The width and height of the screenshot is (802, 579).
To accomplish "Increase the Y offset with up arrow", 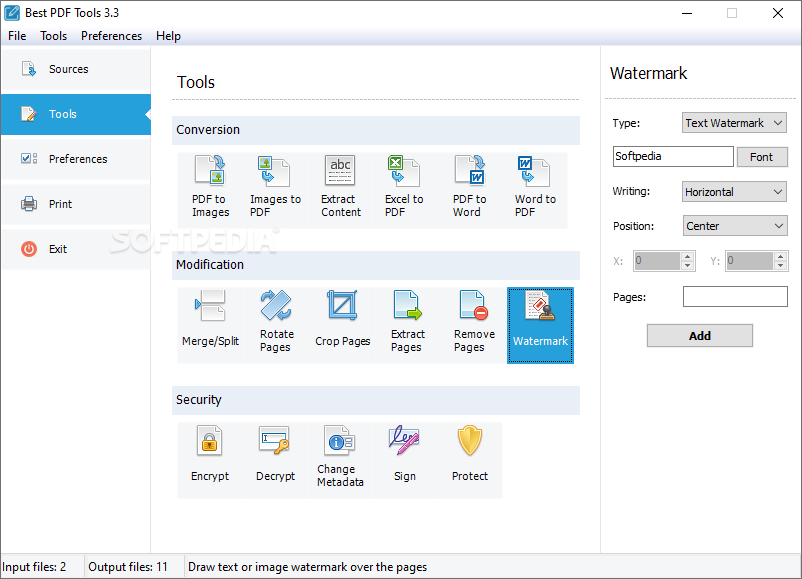I will pos(780,256).
